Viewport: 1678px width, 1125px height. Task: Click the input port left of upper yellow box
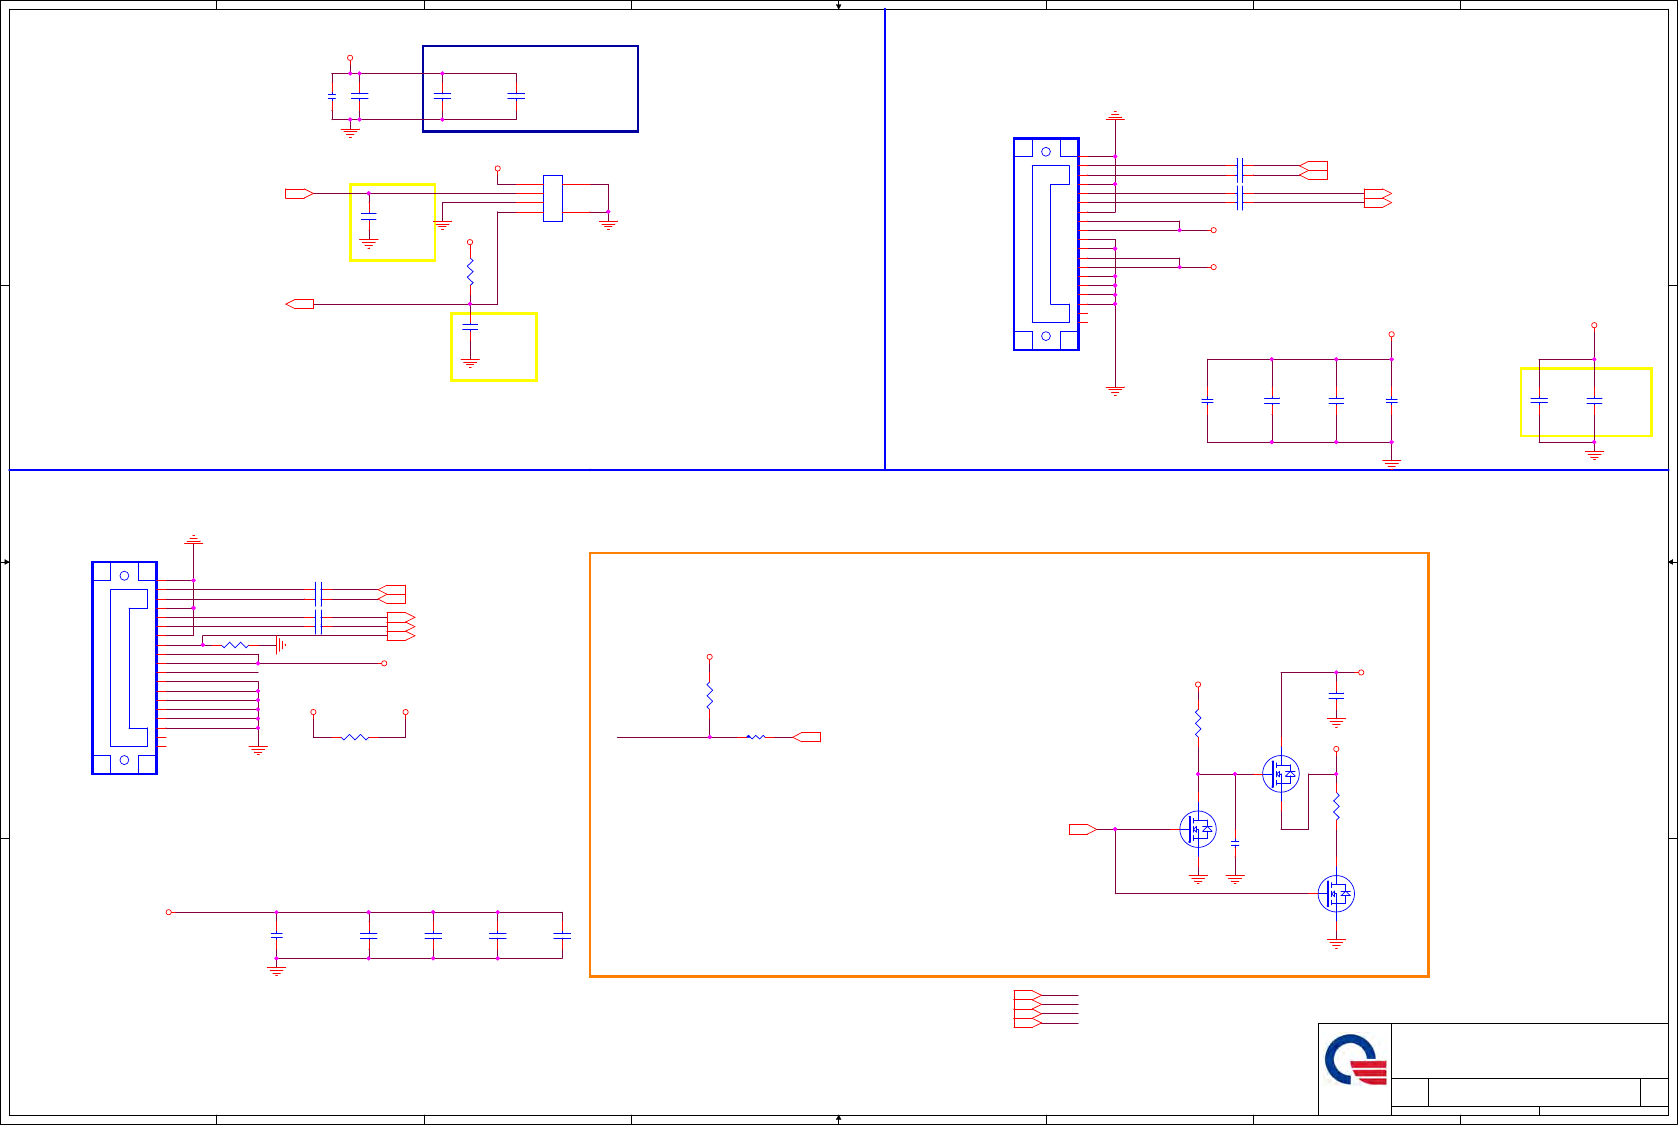click(300, 193)
